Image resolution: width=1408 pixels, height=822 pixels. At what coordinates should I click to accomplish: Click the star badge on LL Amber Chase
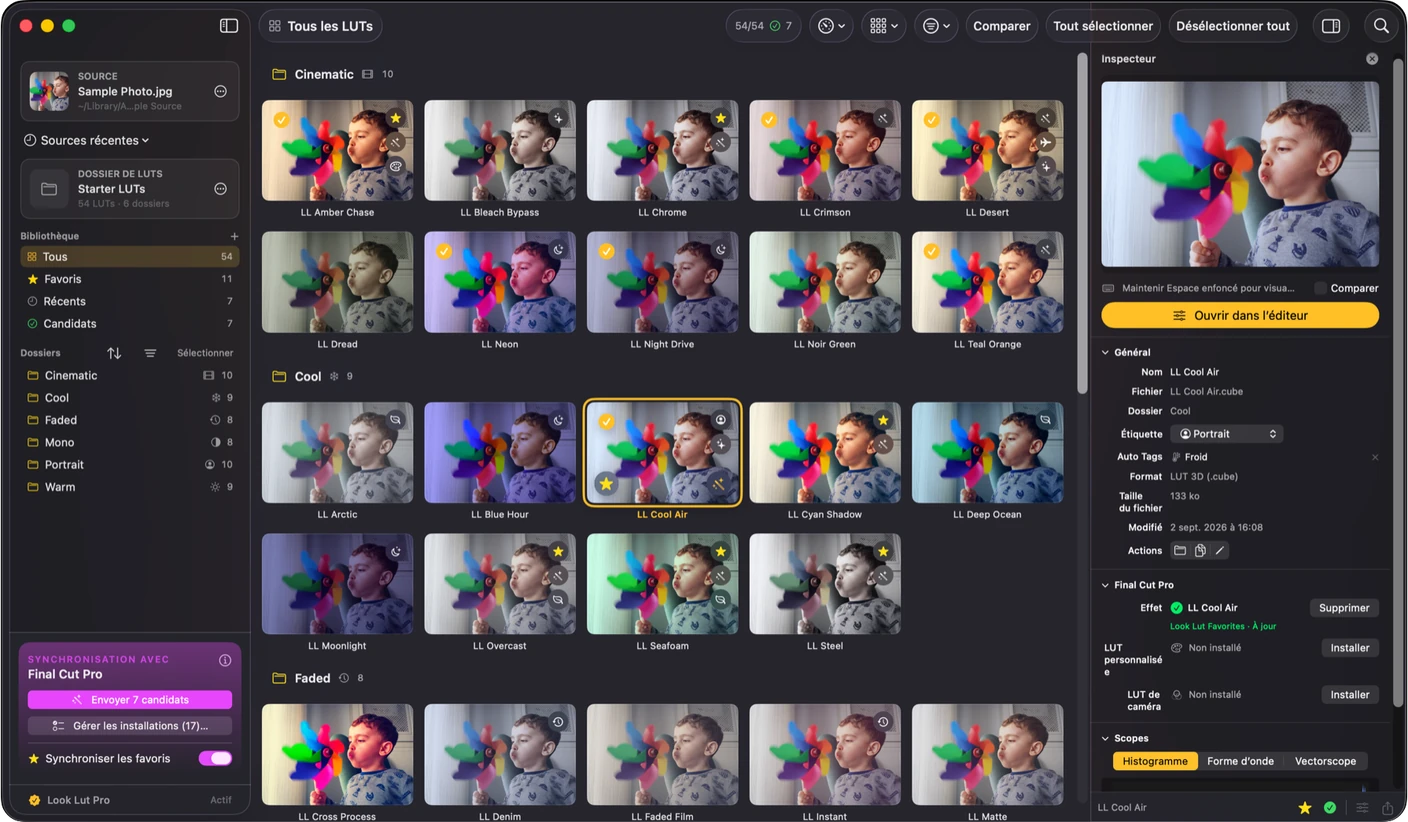[x=396, y=118]
